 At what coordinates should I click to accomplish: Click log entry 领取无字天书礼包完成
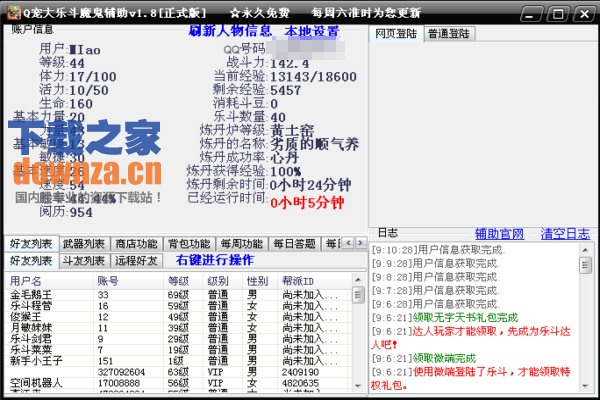tap(465, 317)
